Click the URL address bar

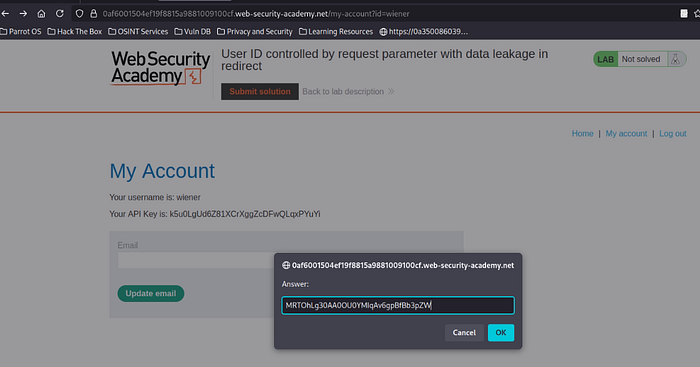click(x=379, y=14)
